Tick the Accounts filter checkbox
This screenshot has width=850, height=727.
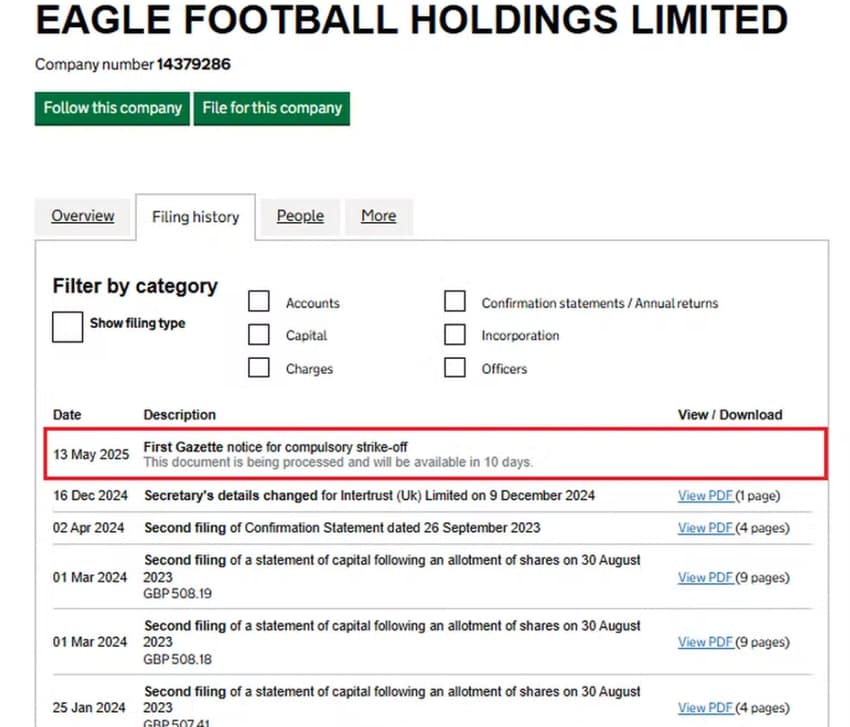click(x=259, y=302)
